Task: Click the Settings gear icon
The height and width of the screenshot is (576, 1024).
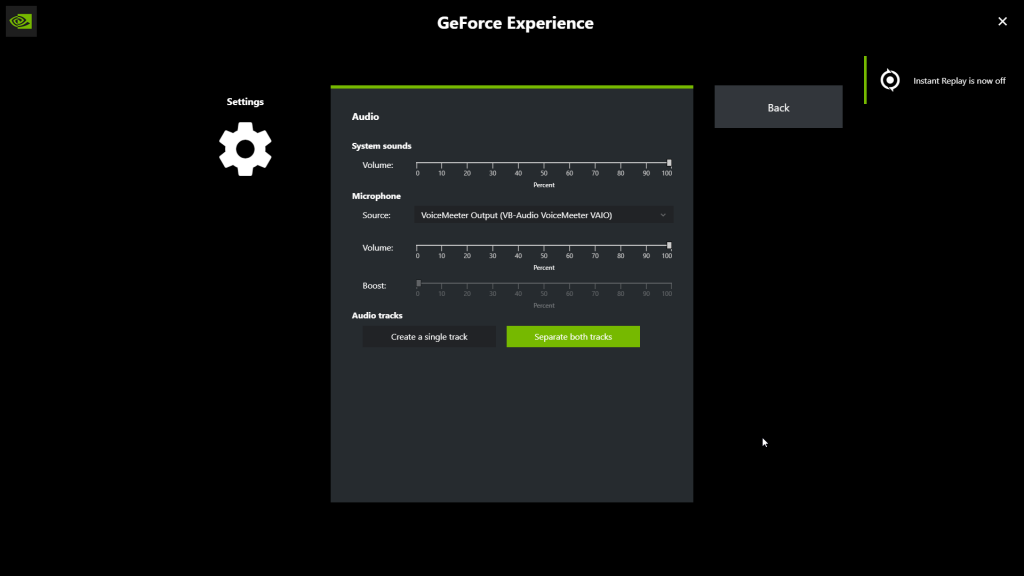Action: pos(245,149)
